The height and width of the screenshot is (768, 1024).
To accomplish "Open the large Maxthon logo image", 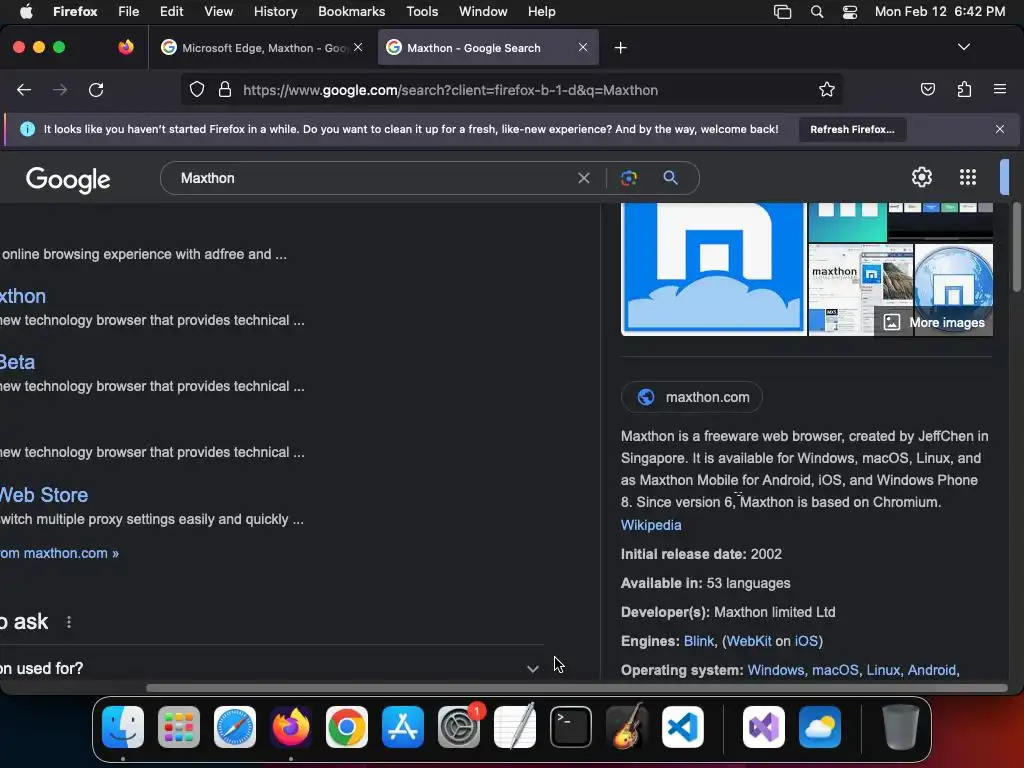I will click(714, 268).
